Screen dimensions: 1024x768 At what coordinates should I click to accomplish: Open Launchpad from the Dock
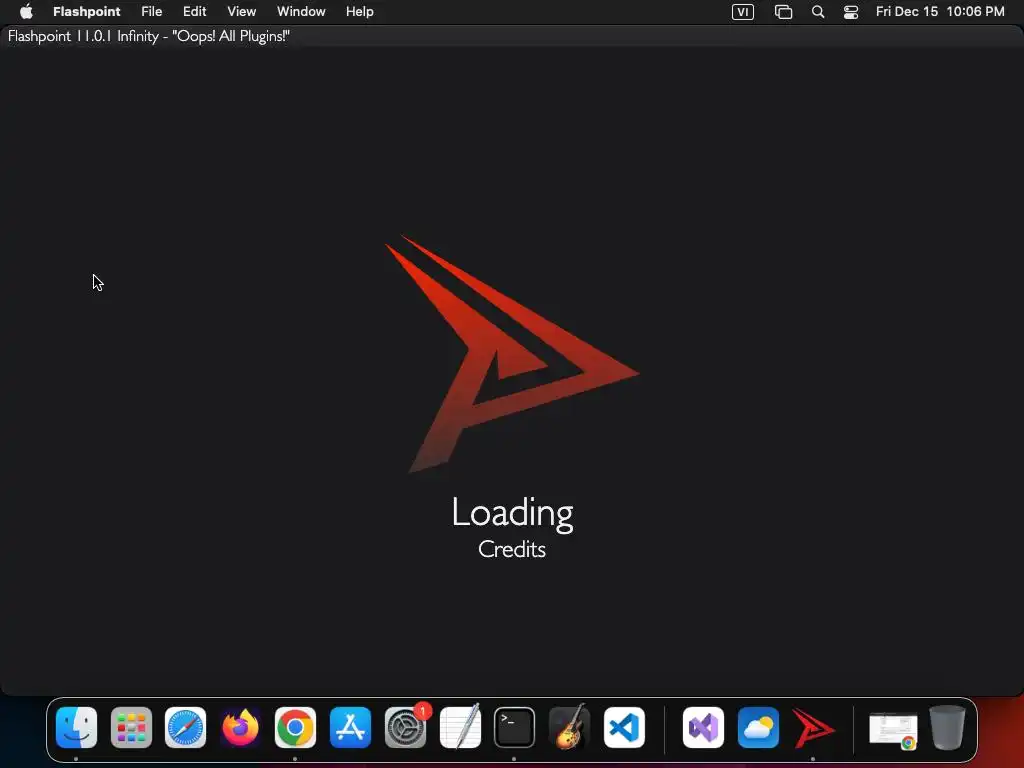tap(131, 728)
